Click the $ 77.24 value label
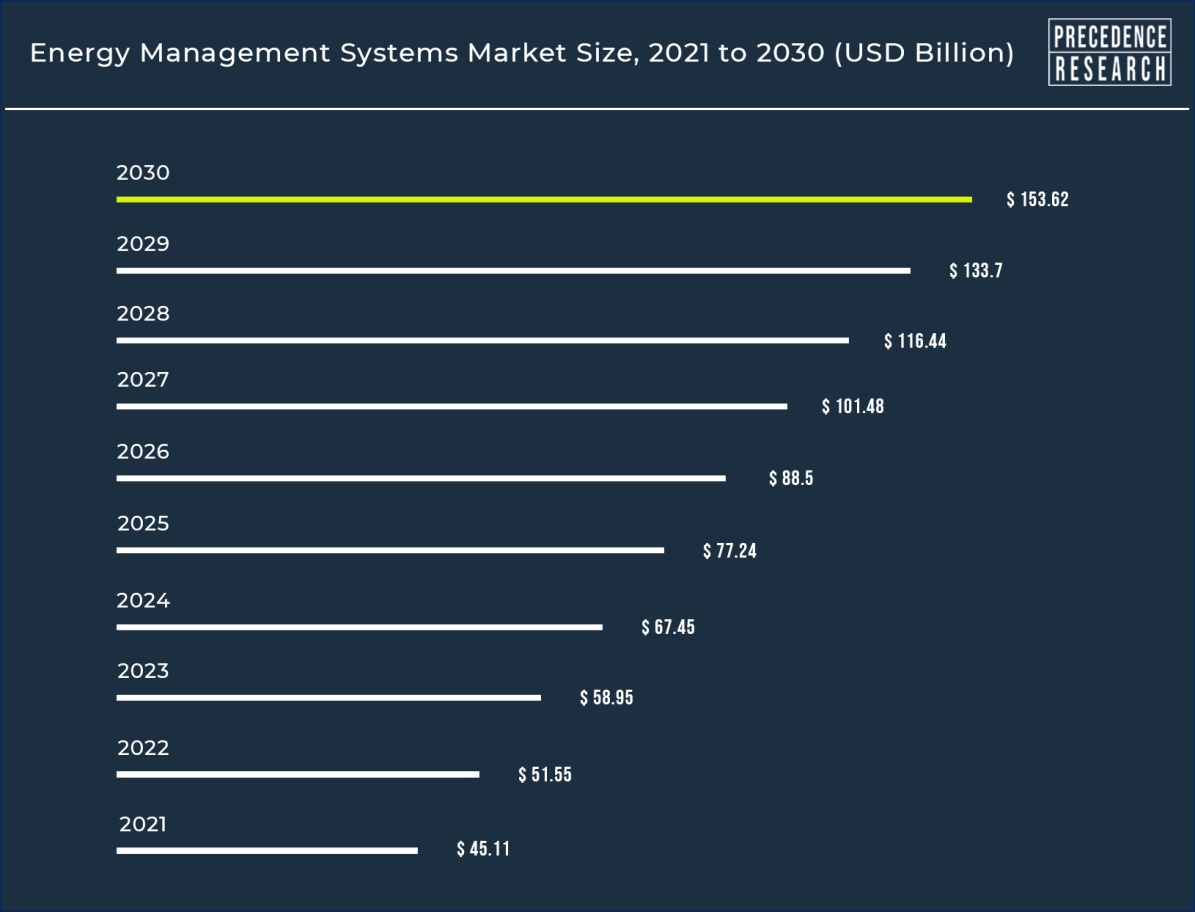1195x912 pixels. (x=730, y=551)
